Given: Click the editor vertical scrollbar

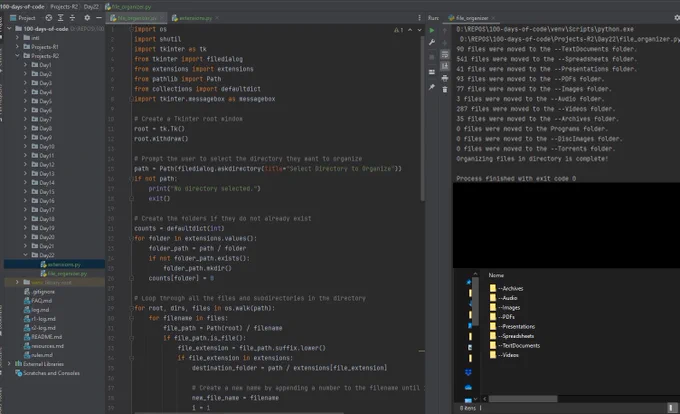Looking at the screenshot, I should coord(422,117).
